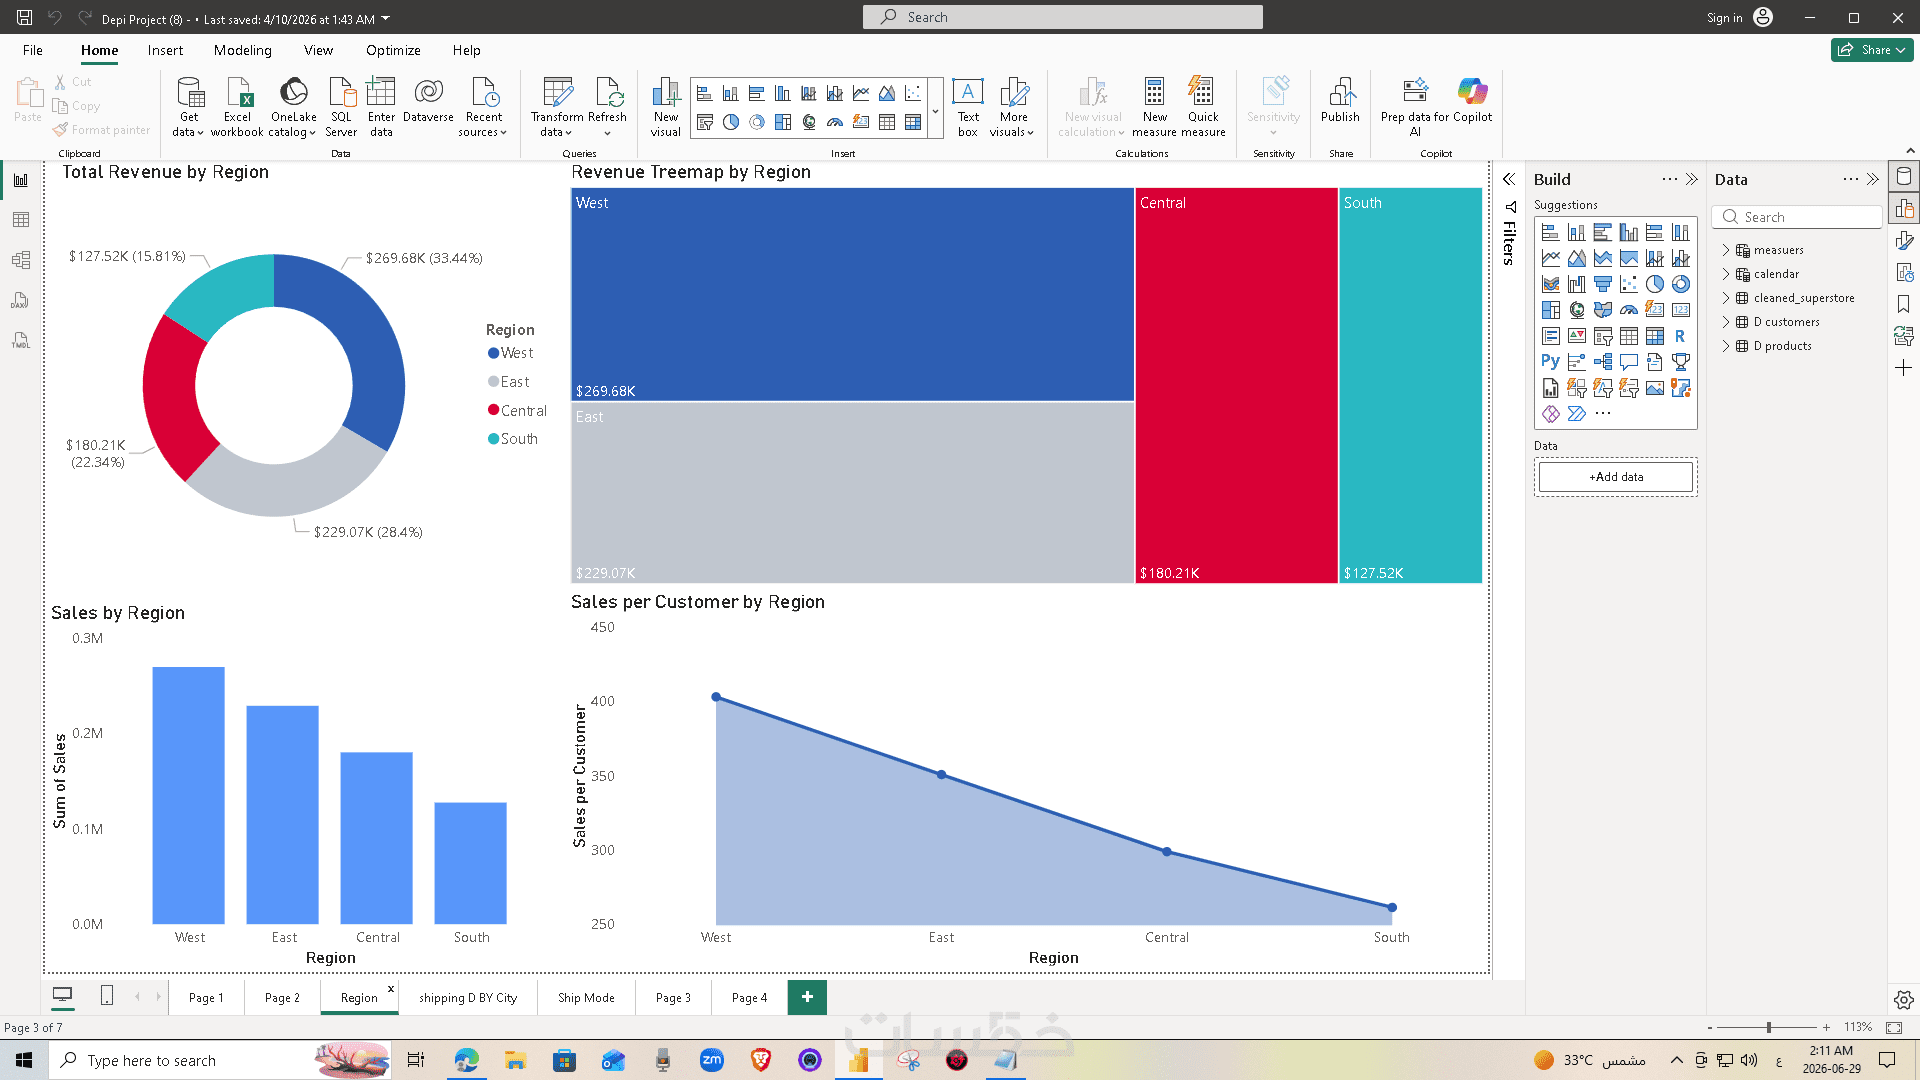Add a Python visual from the Build pane
1920x1080 pixels.
pos(1550,361)
